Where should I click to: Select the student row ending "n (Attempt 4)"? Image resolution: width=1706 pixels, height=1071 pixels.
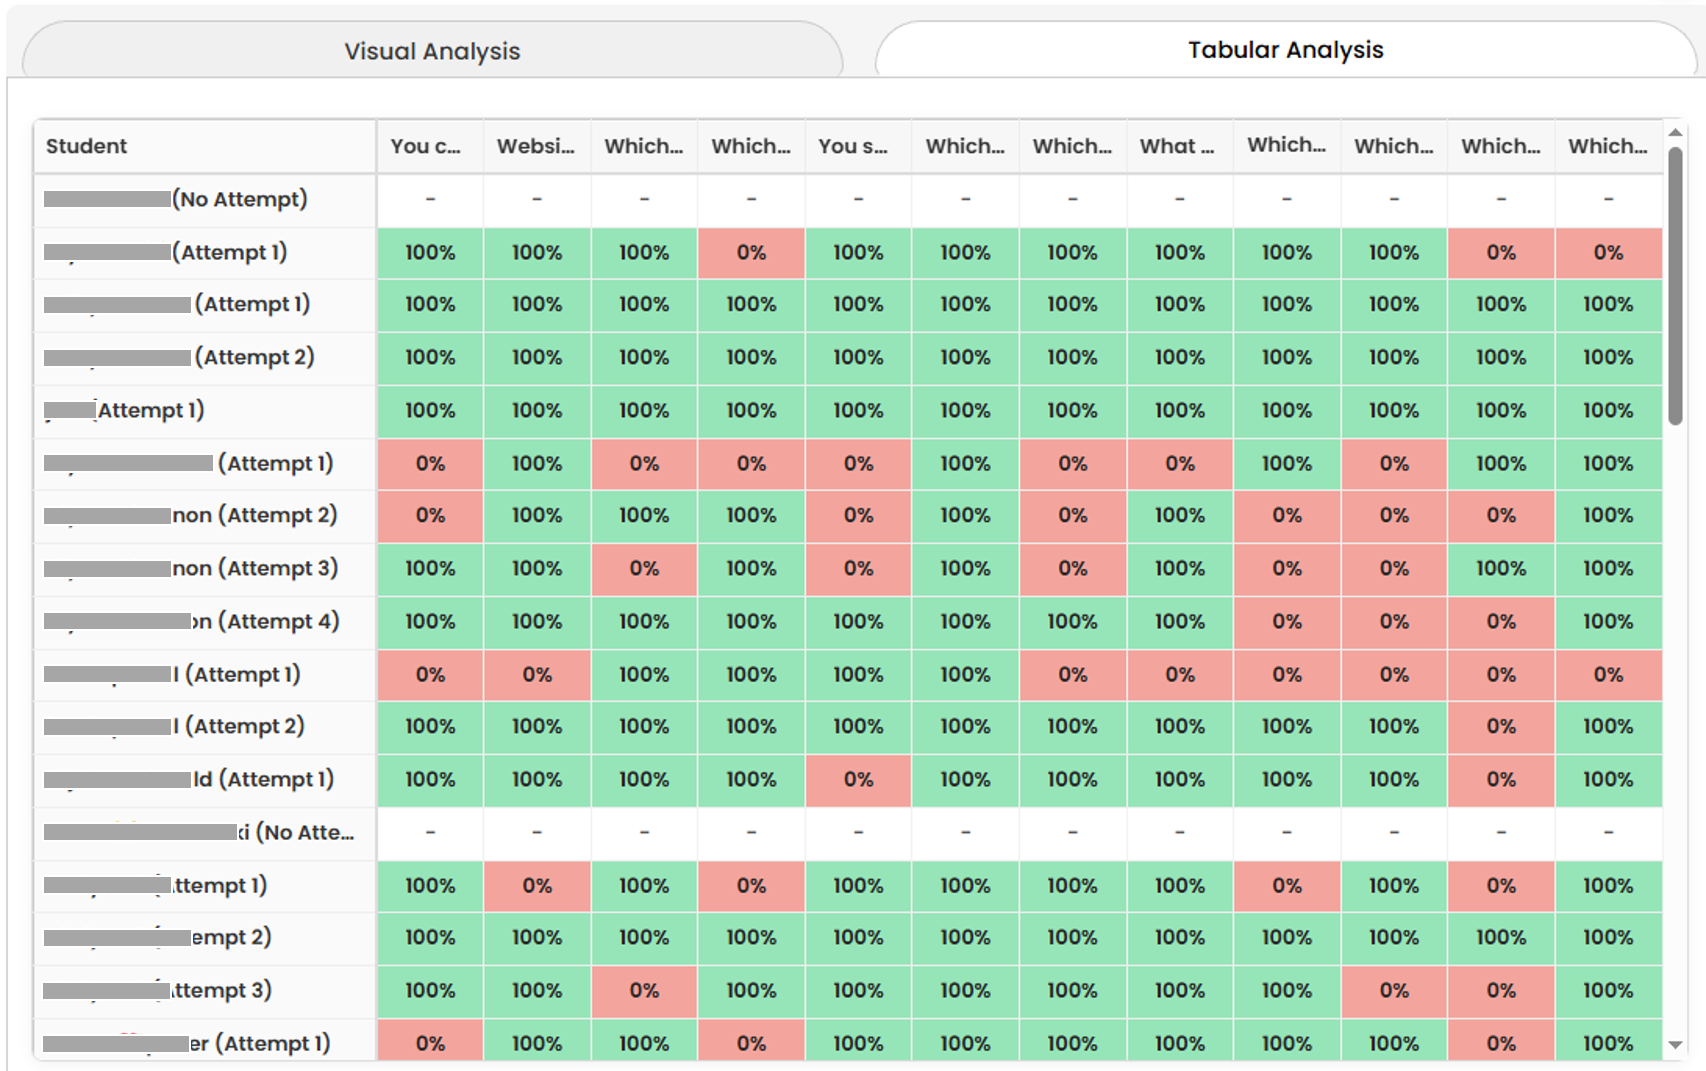[265, 622]
